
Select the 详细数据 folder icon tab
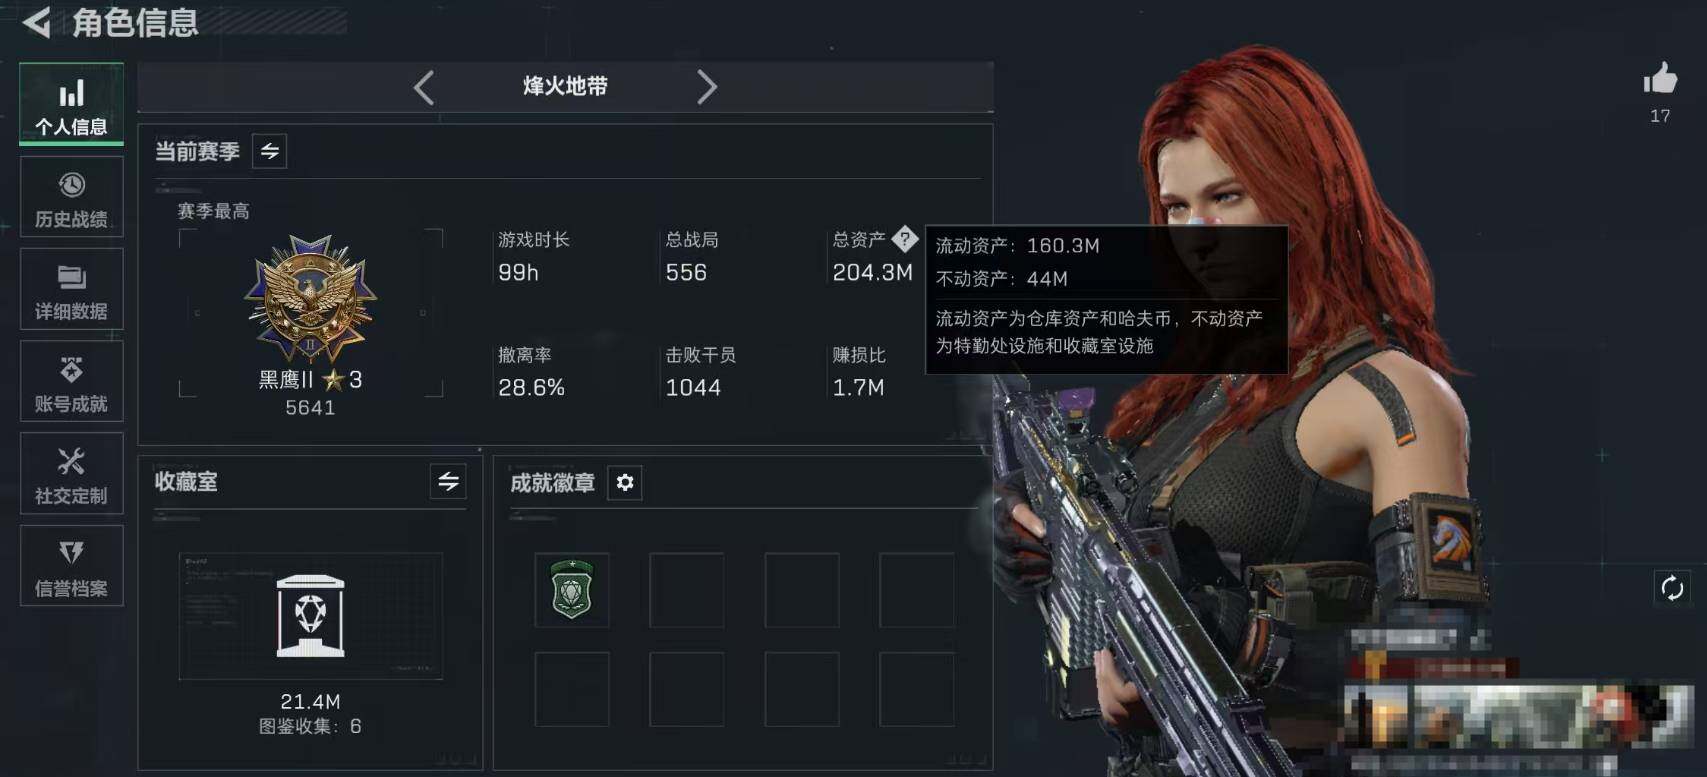pos(71,289)
